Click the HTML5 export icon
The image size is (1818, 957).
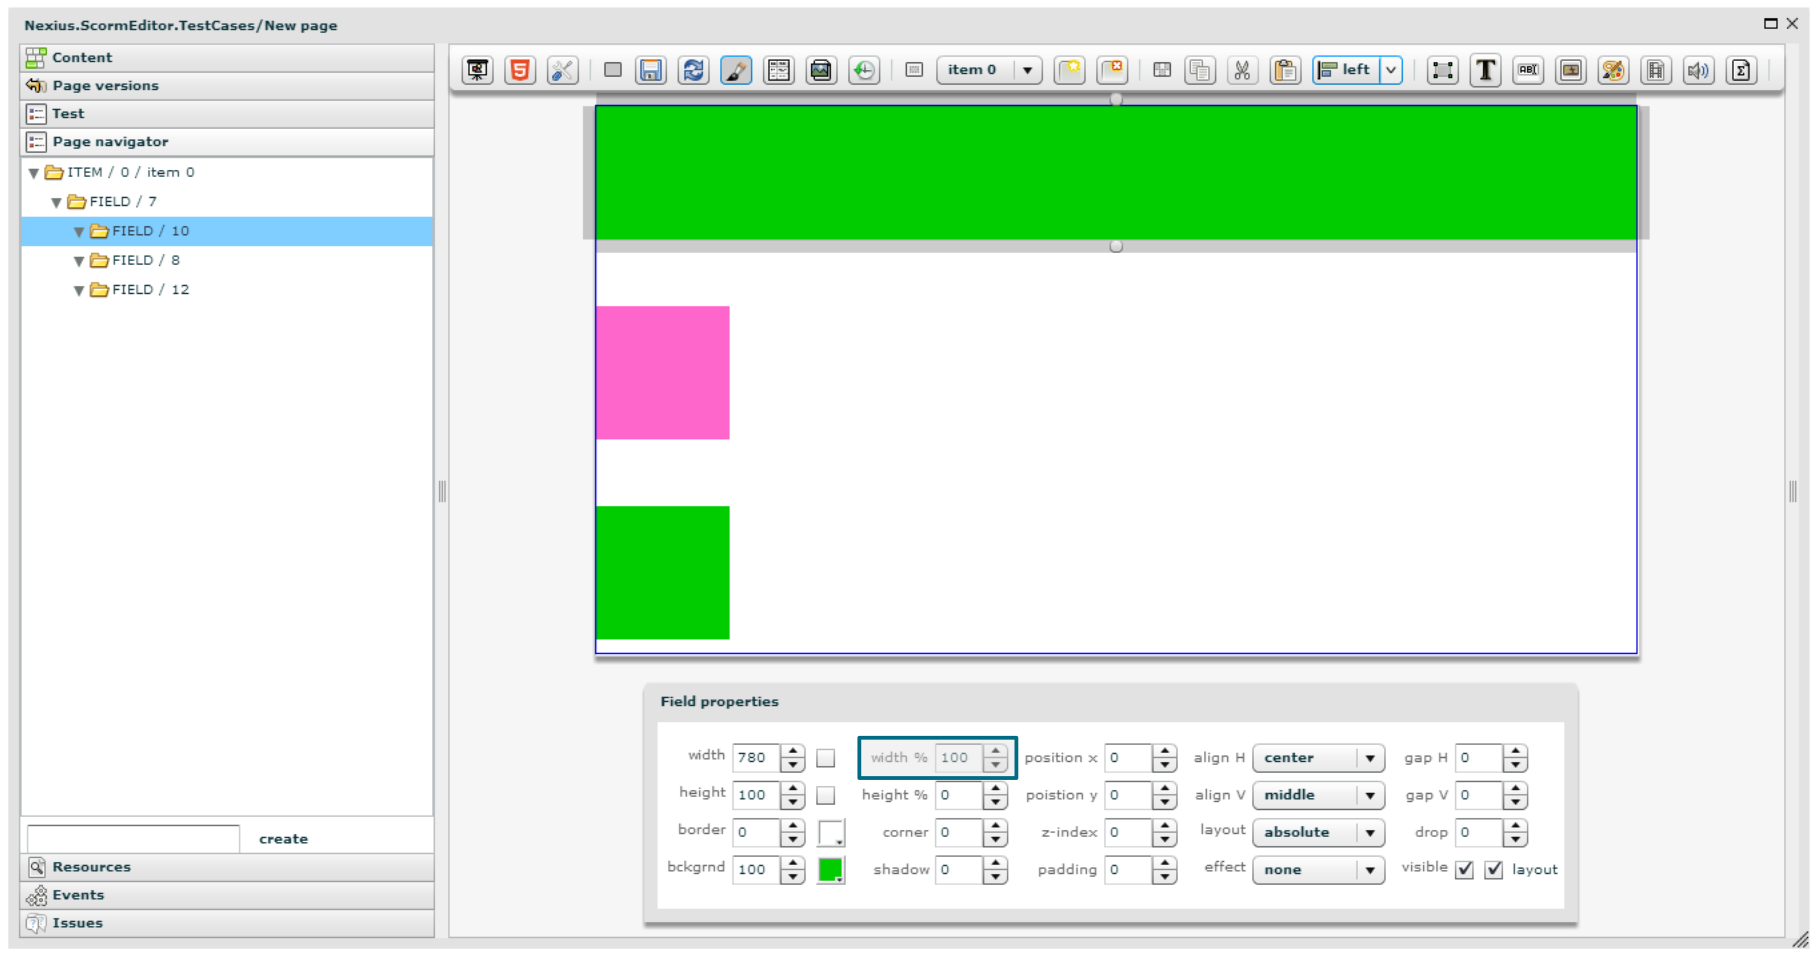[520, 70]
